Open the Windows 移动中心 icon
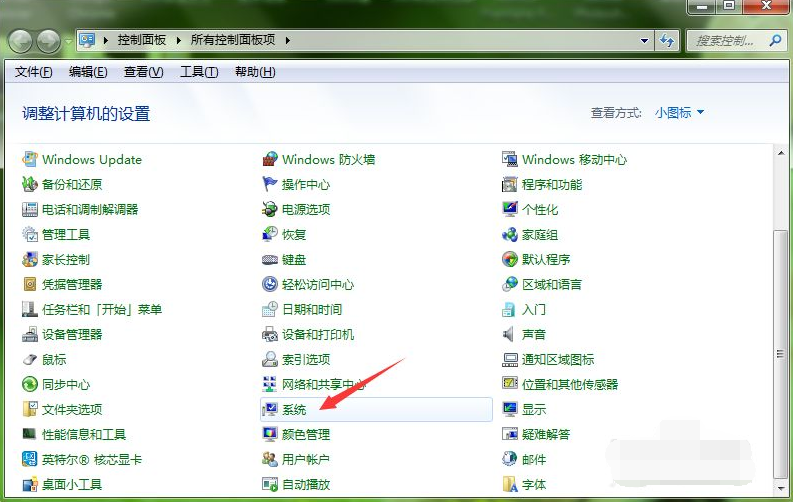This screenshot has height=502, width=793. pos(510,159)
